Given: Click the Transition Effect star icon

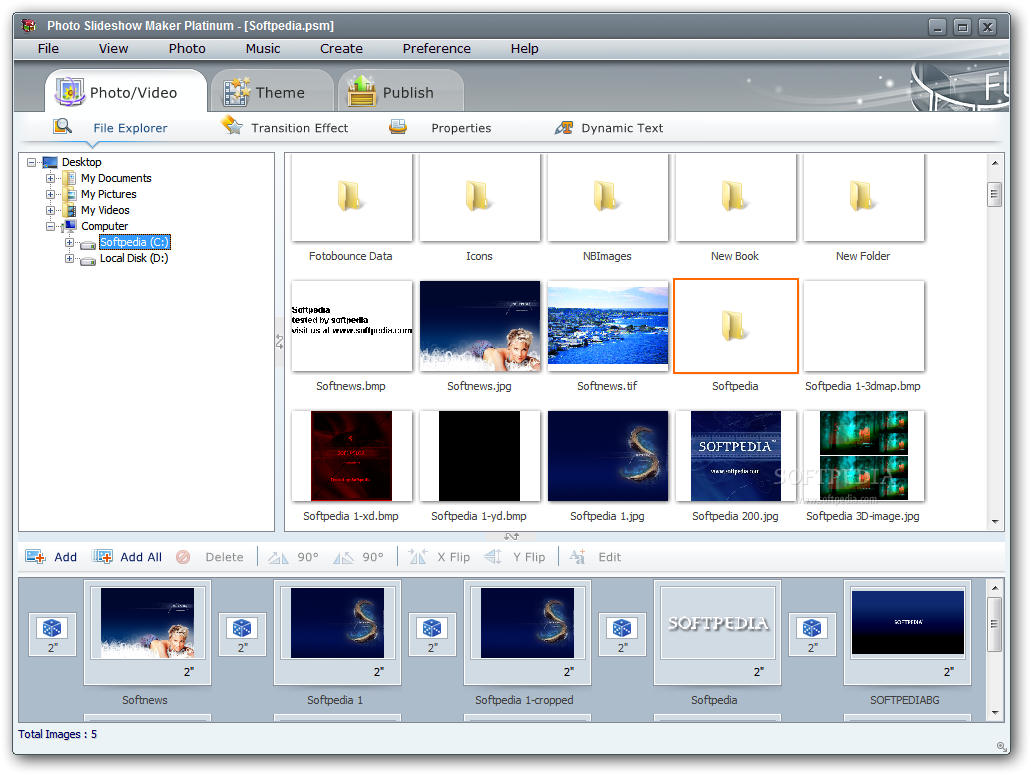Looking at the screenshot, I should coord(231,125).
